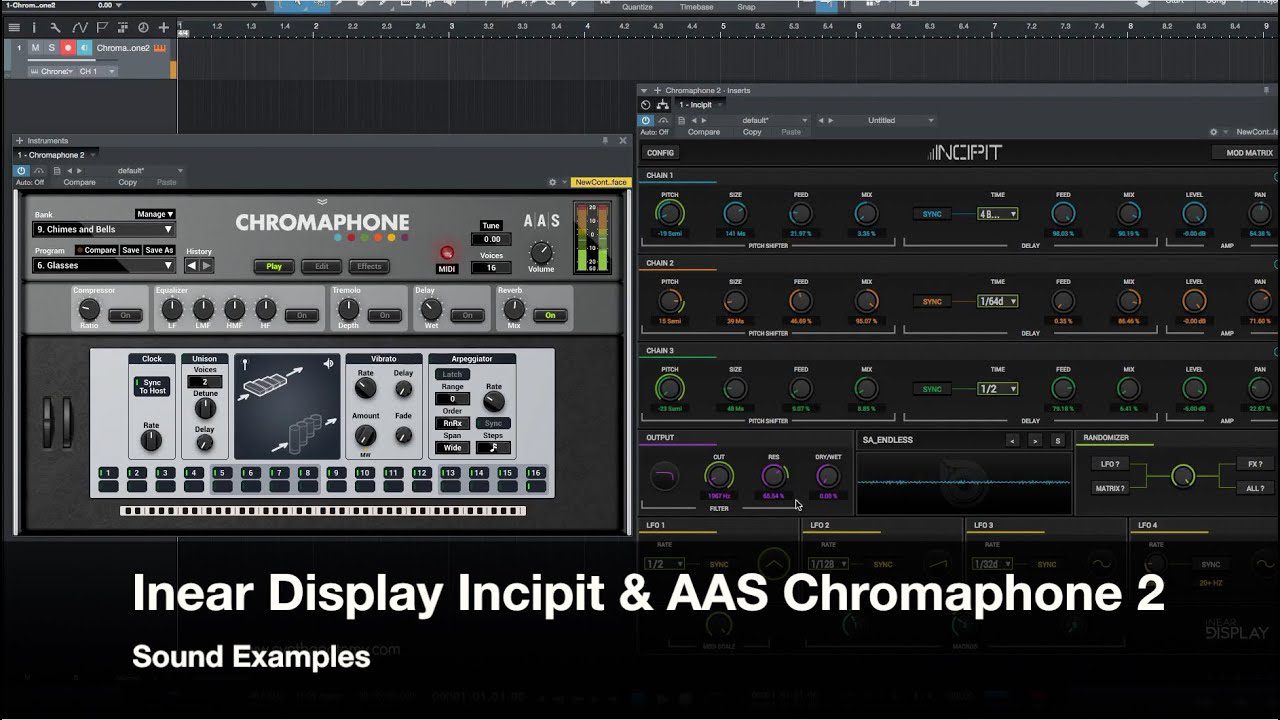
Task: Go to next SA_ENDLESS preset
Action: click(1035, 440)
